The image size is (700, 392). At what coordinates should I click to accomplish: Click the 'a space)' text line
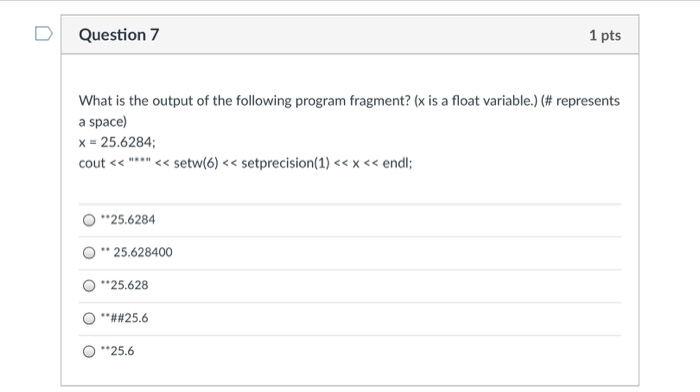pos(103,122)
